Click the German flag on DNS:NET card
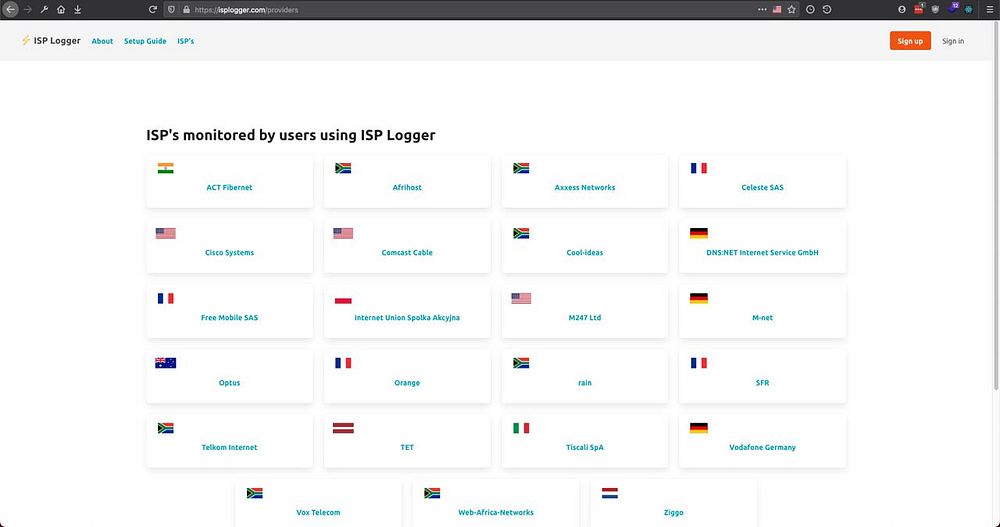 [x=698, y=234]
